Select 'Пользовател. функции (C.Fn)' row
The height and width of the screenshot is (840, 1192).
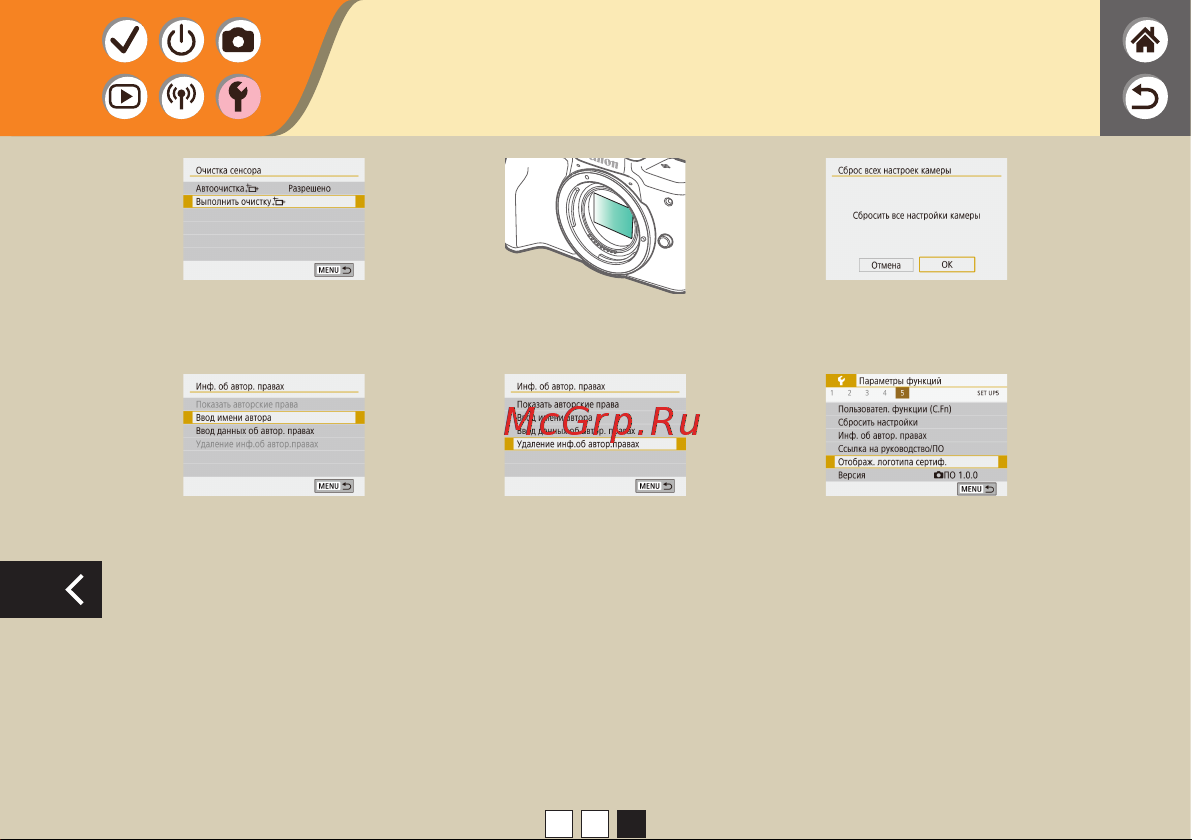pos(916,409)
